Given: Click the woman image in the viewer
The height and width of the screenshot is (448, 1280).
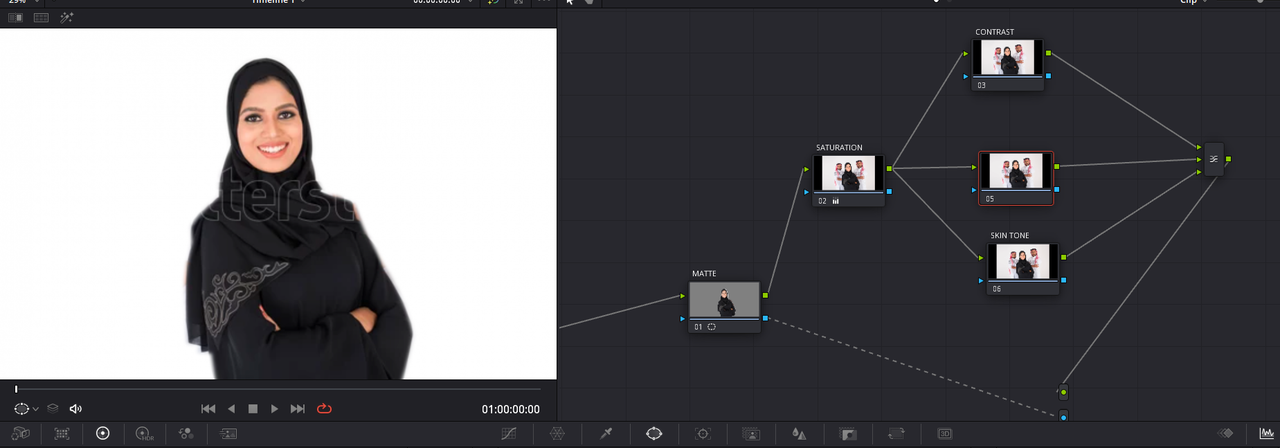Looking at the screenshot, I should coord(301,220).
